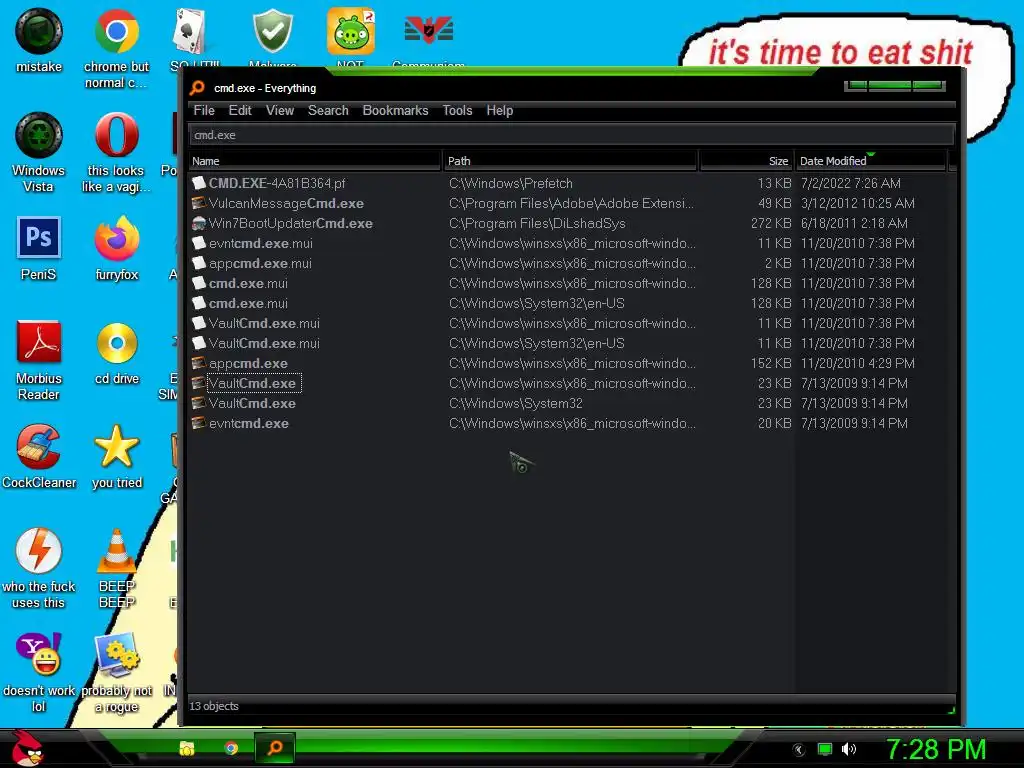The image size is (1024, 768).
Task: Sort by the Size column header
Action: point(746,161)
